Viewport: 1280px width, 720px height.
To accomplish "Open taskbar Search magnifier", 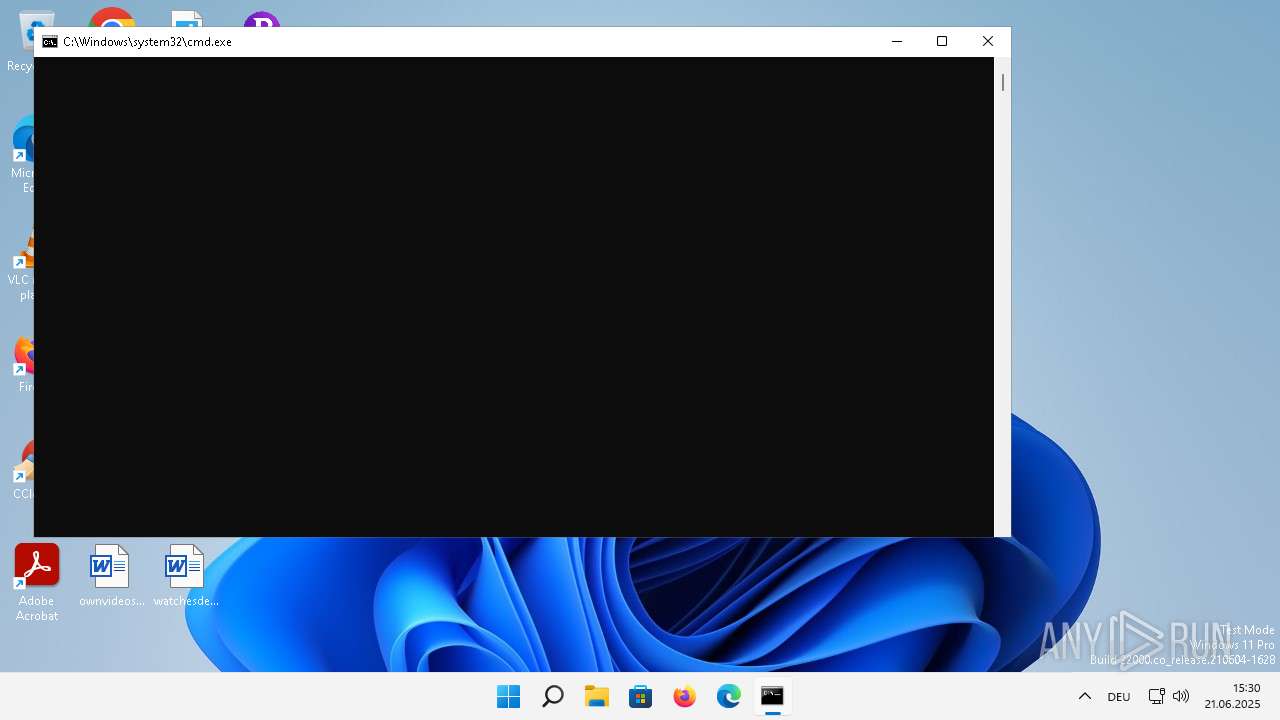I will (x=552, y=696).
